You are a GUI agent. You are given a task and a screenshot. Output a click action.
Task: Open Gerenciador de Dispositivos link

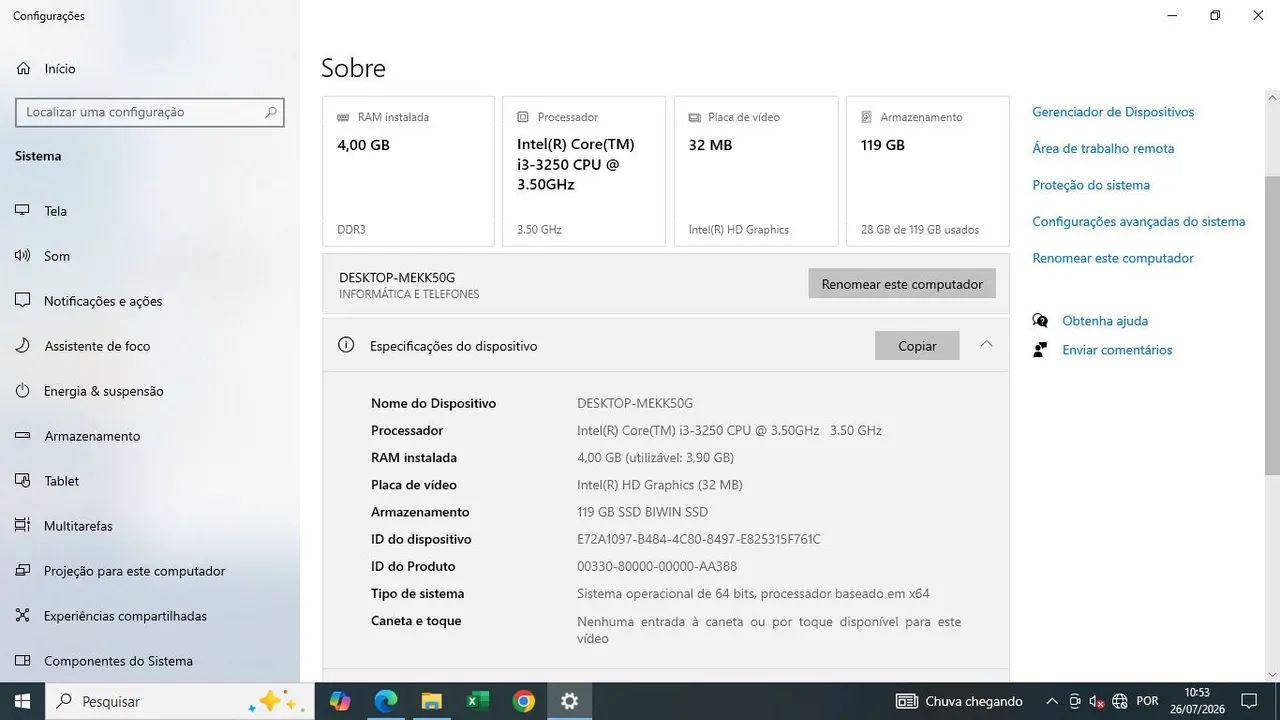point(1113,112)
